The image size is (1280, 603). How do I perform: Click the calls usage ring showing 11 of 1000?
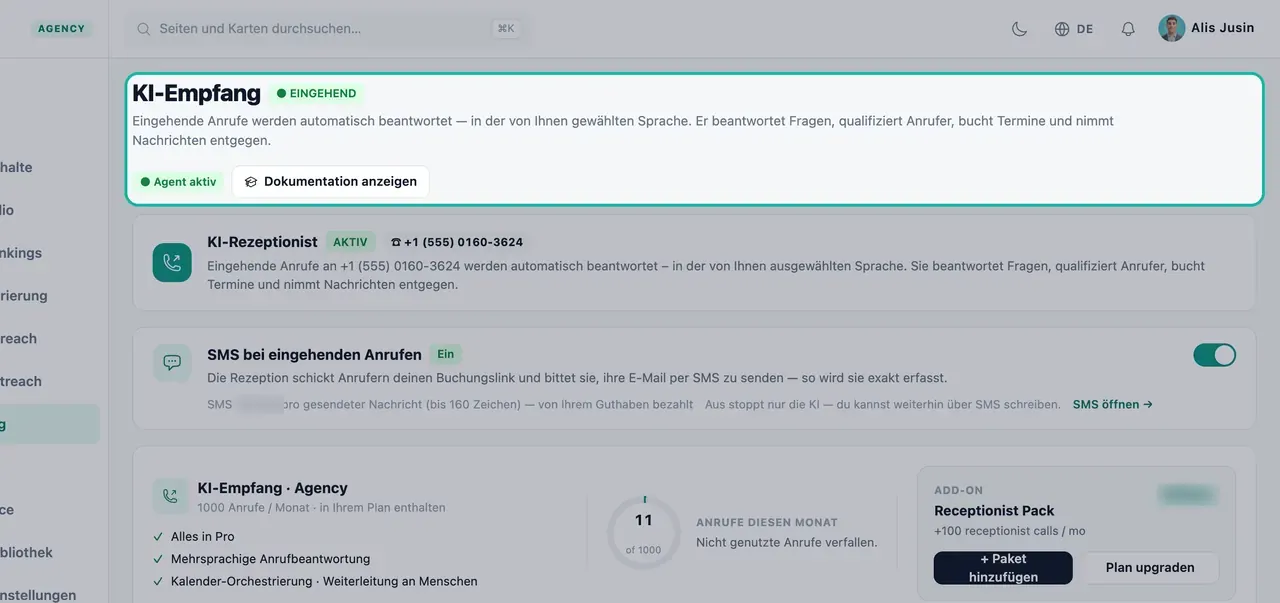[x=644, y=532]
